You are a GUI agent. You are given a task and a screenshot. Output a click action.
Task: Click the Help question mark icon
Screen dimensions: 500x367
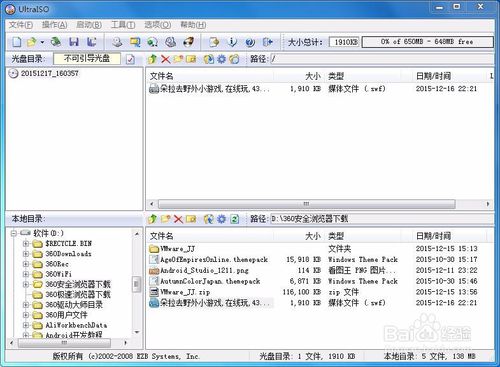click(x=250, y=42)
